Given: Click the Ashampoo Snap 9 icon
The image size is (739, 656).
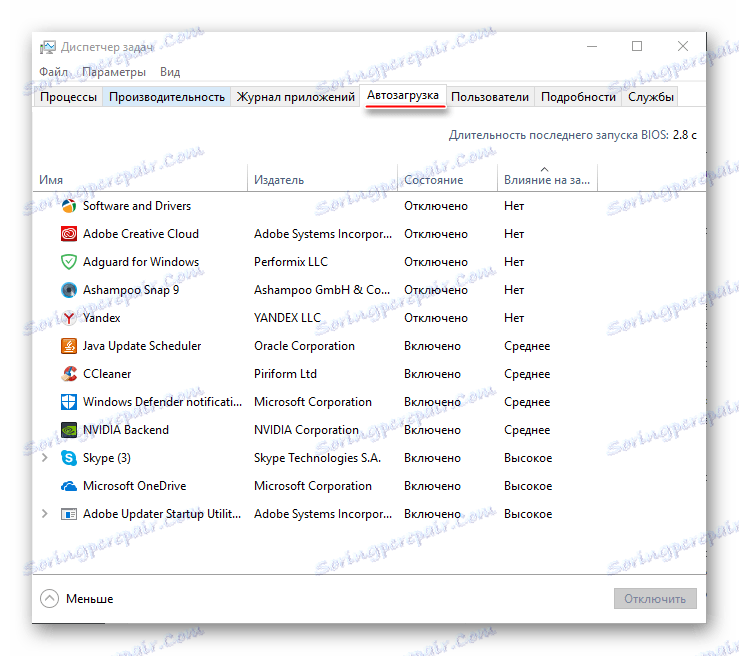Looking at the screenshot, I should (x=69, y=290).
